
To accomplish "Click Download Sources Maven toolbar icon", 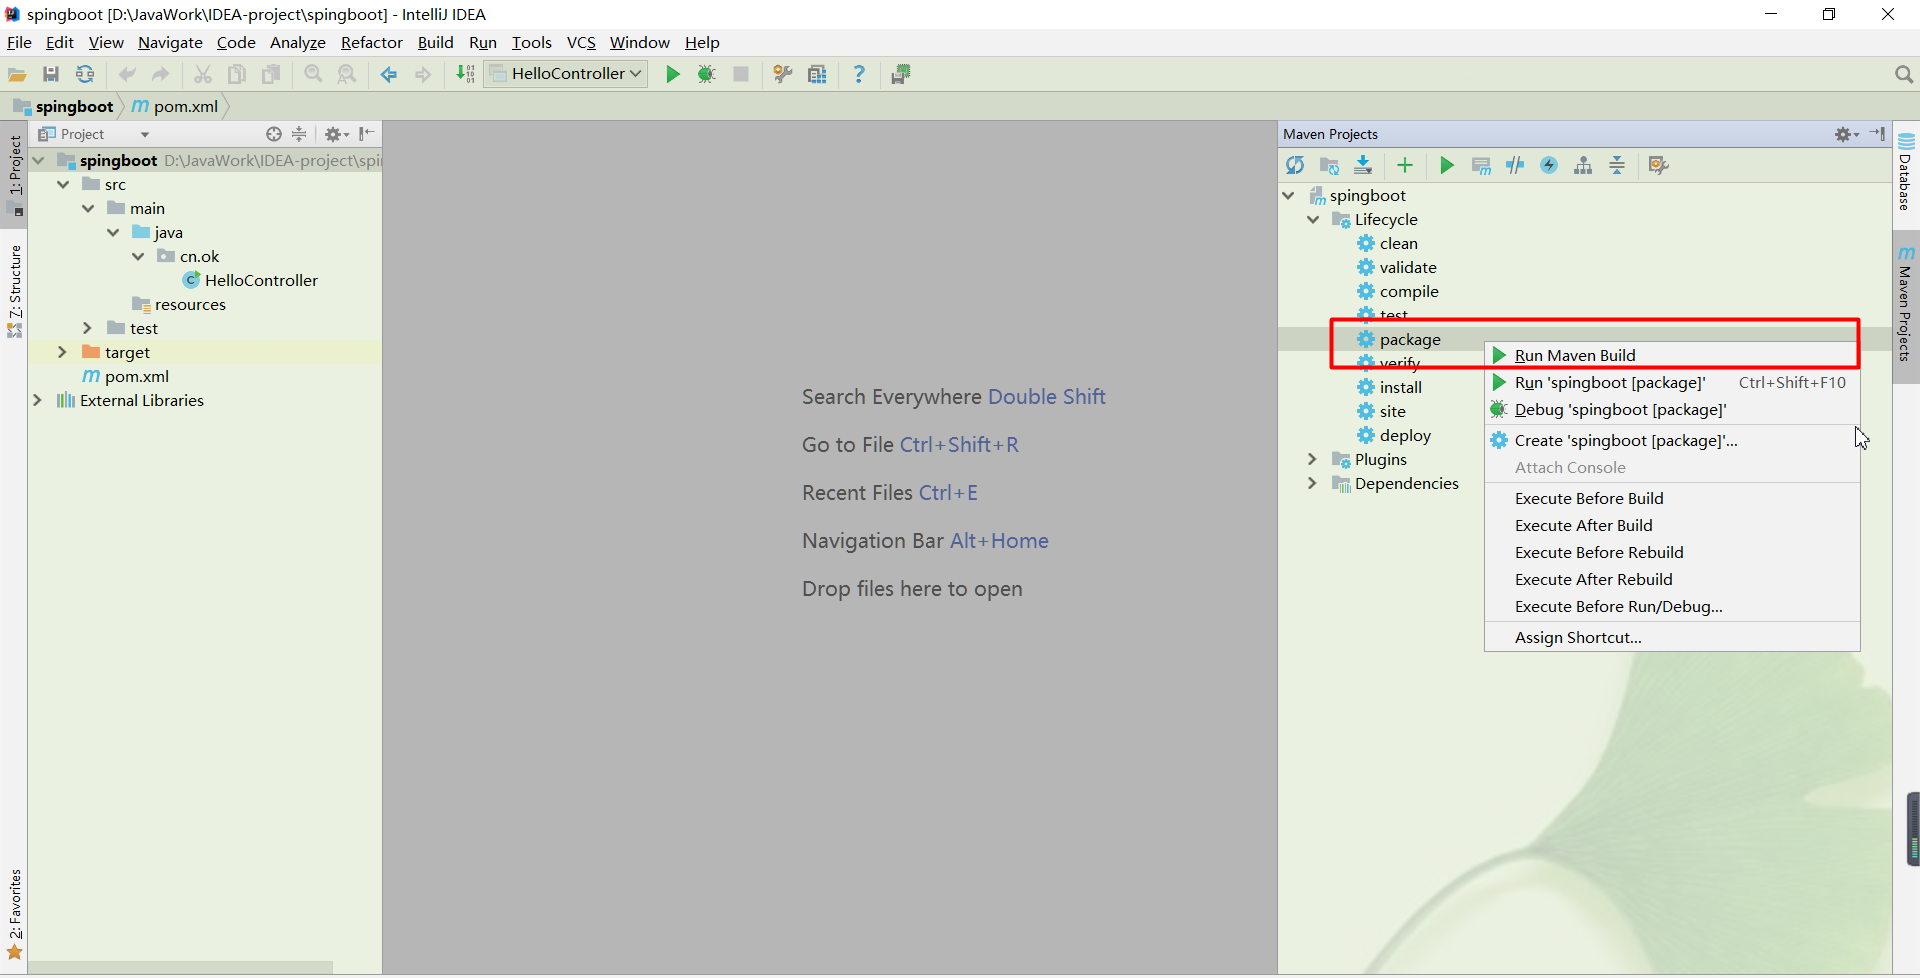I will 1363,165.
